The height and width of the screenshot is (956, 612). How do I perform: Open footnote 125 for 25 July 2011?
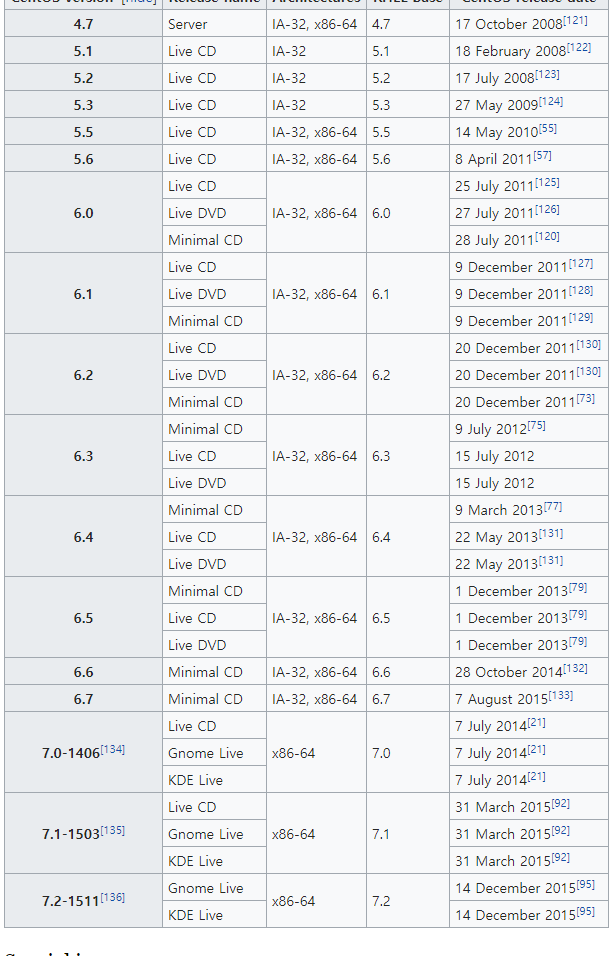547,182
